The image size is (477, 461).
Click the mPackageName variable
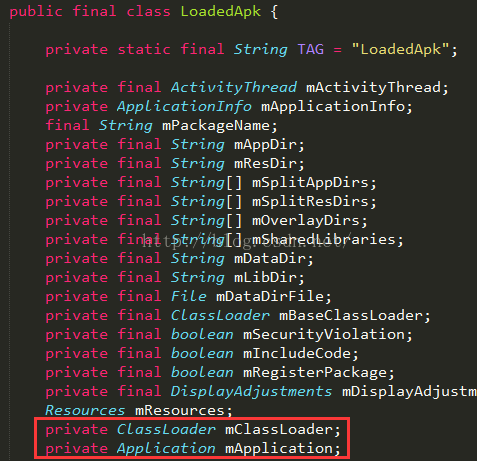[x=216, y=126]
